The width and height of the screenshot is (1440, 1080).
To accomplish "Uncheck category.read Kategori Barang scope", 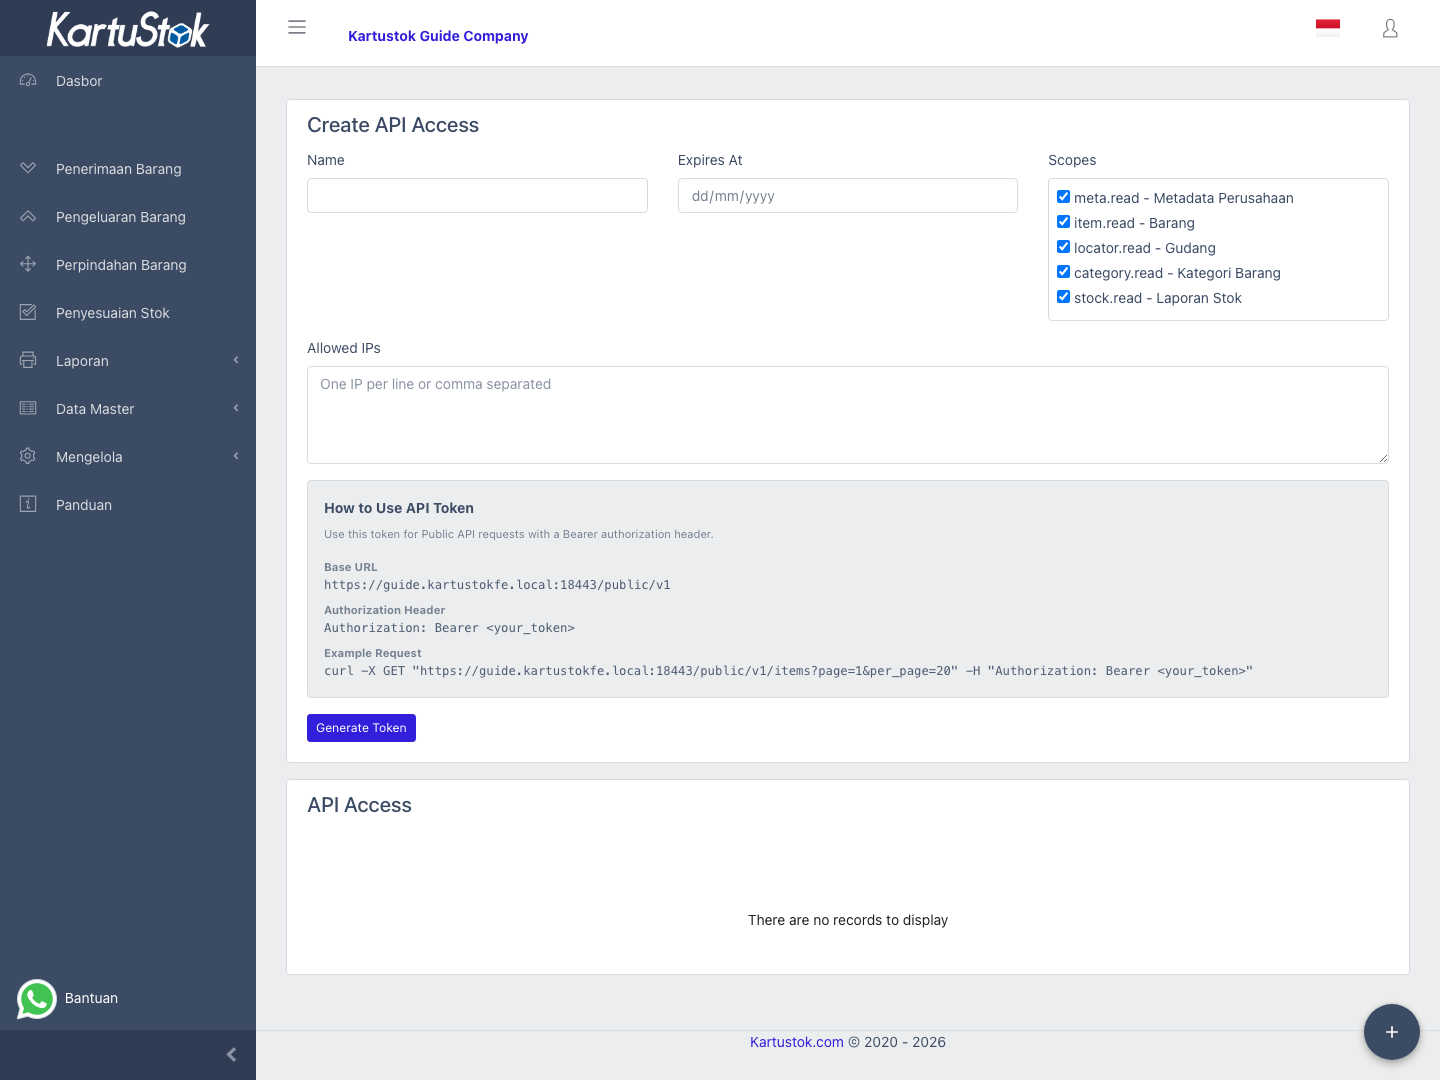I will click(1064, 272).
